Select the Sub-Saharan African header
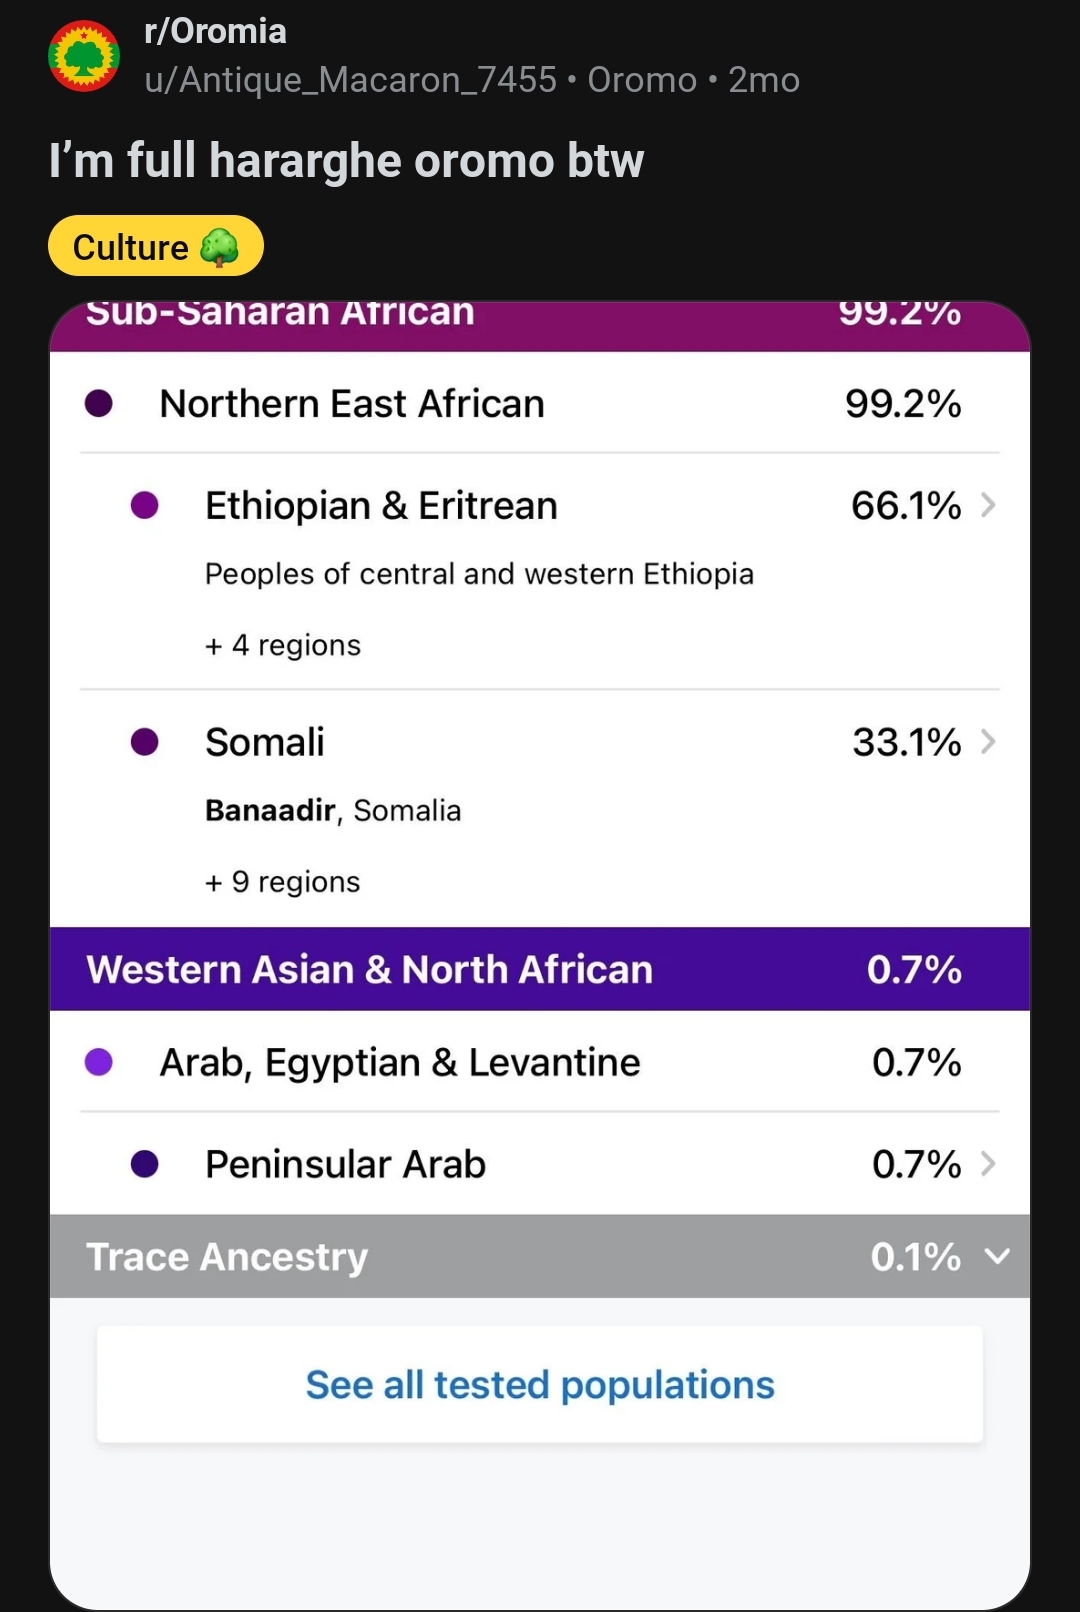 (280, 316)
